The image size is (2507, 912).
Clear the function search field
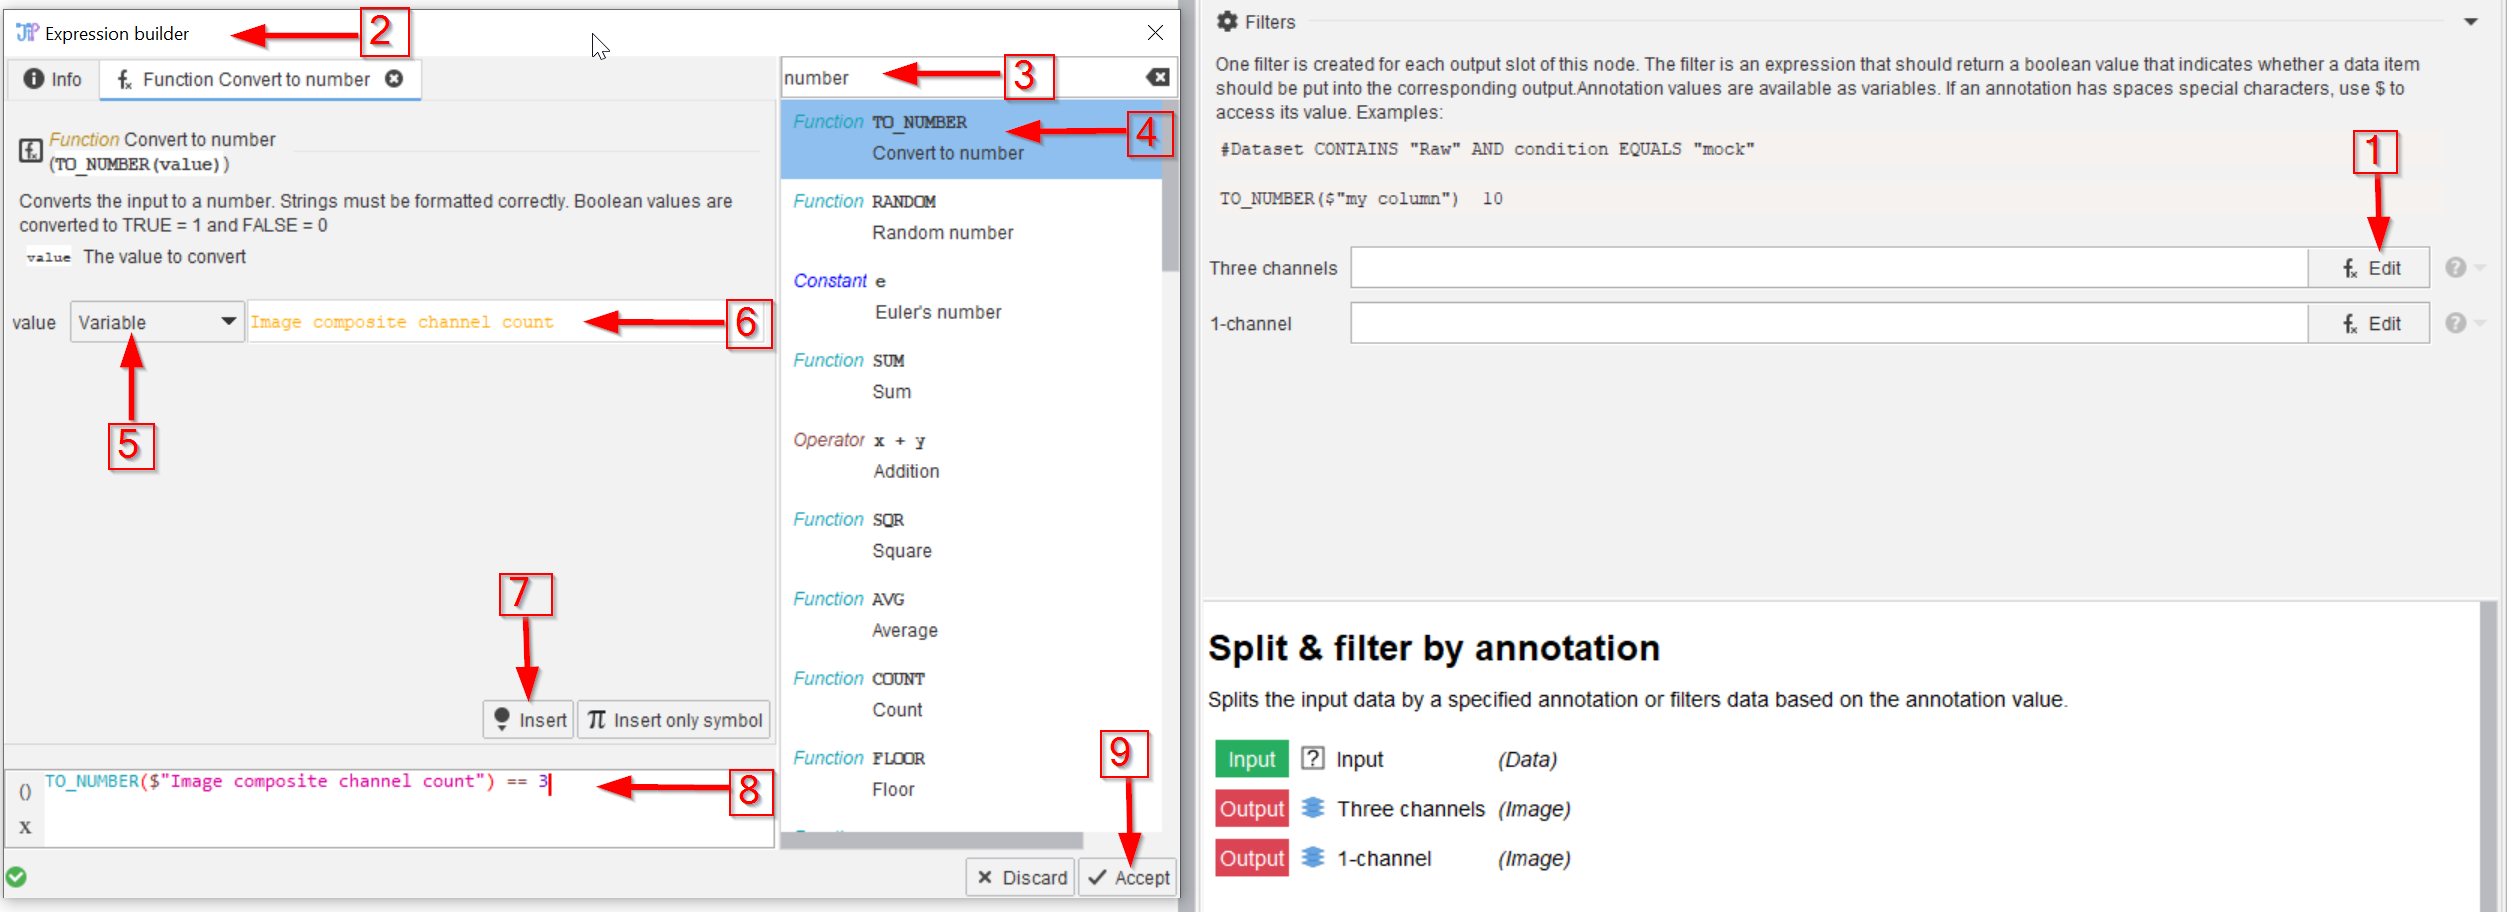pyautogui.click(x=1157, y=78)
